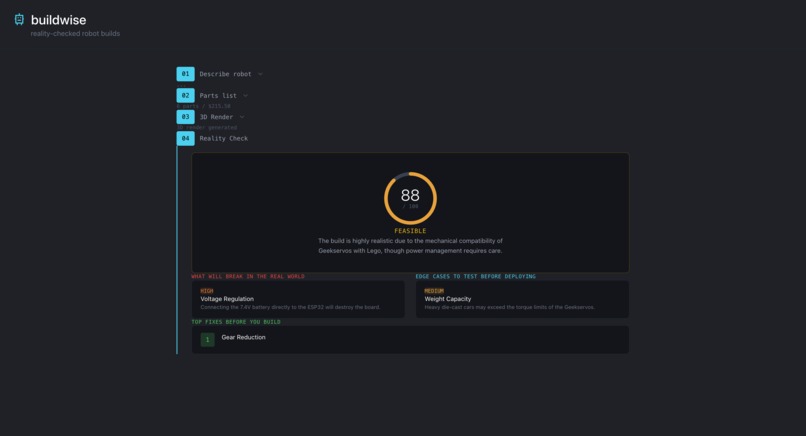Open the 3D Render step

coord(216,117)
